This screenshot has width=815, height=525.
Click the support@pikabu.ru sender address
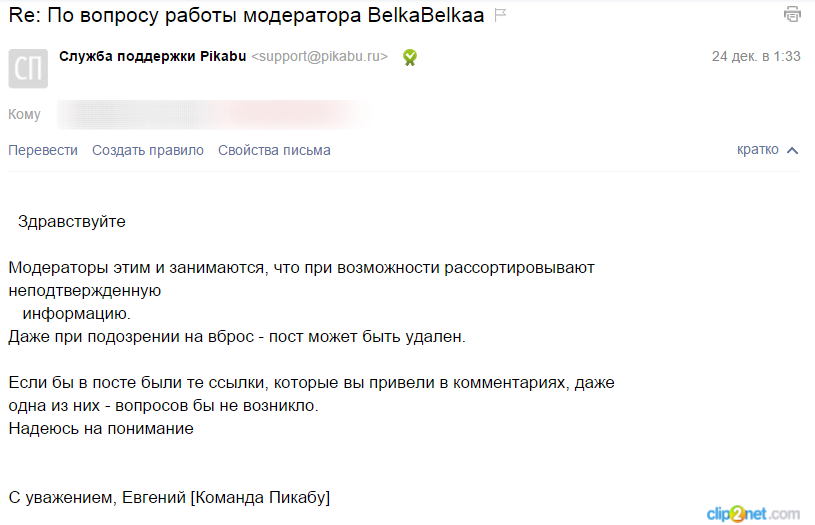pyautogui.click(x=320, y=57)
